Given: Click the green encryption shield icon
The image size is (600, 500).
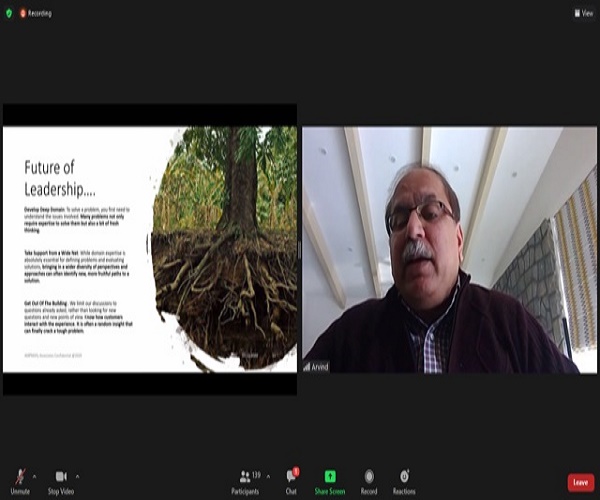Looking at the screenshot, I should (x=9, y=13).
